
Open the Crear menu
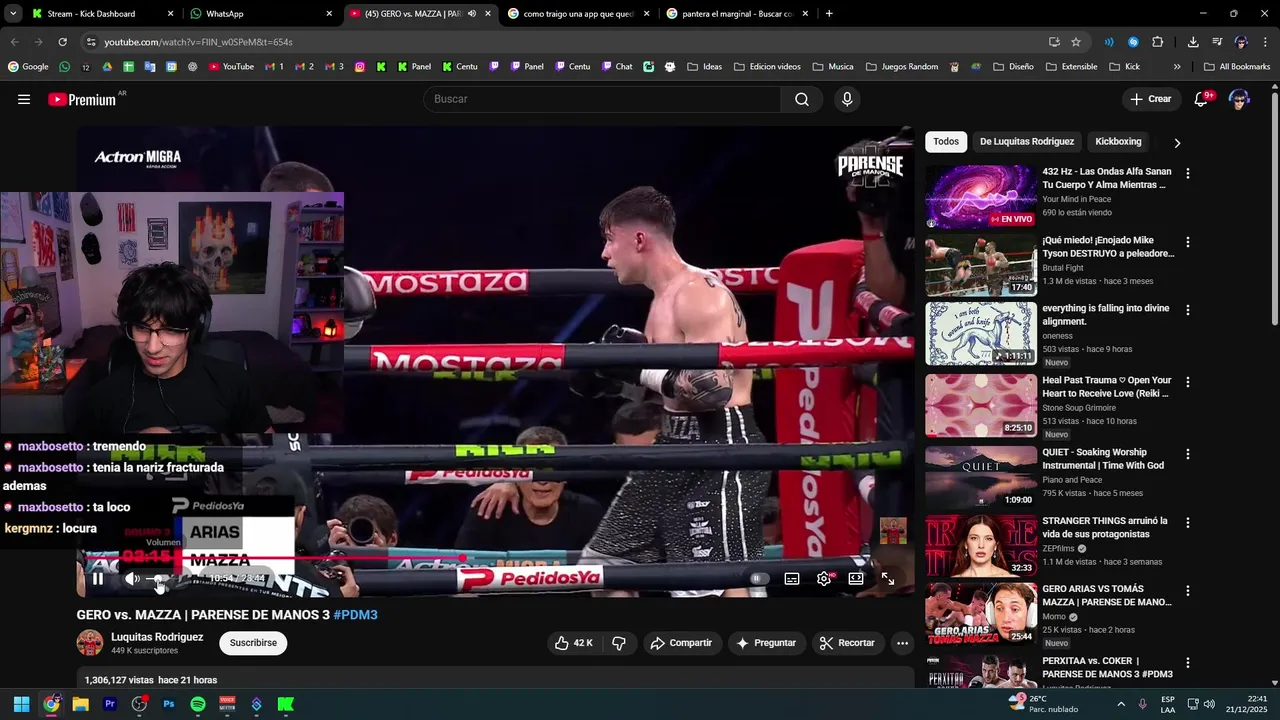[1151, 99]
